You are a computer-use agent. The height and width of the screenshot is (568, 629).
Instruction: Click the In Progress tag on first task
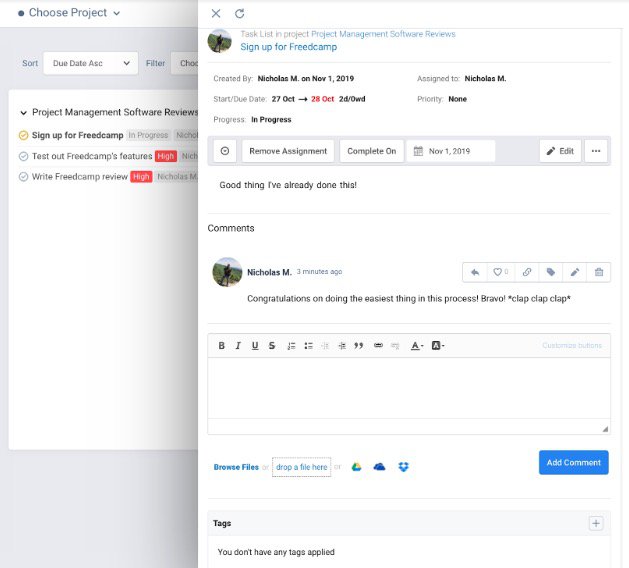pos(148,135)
